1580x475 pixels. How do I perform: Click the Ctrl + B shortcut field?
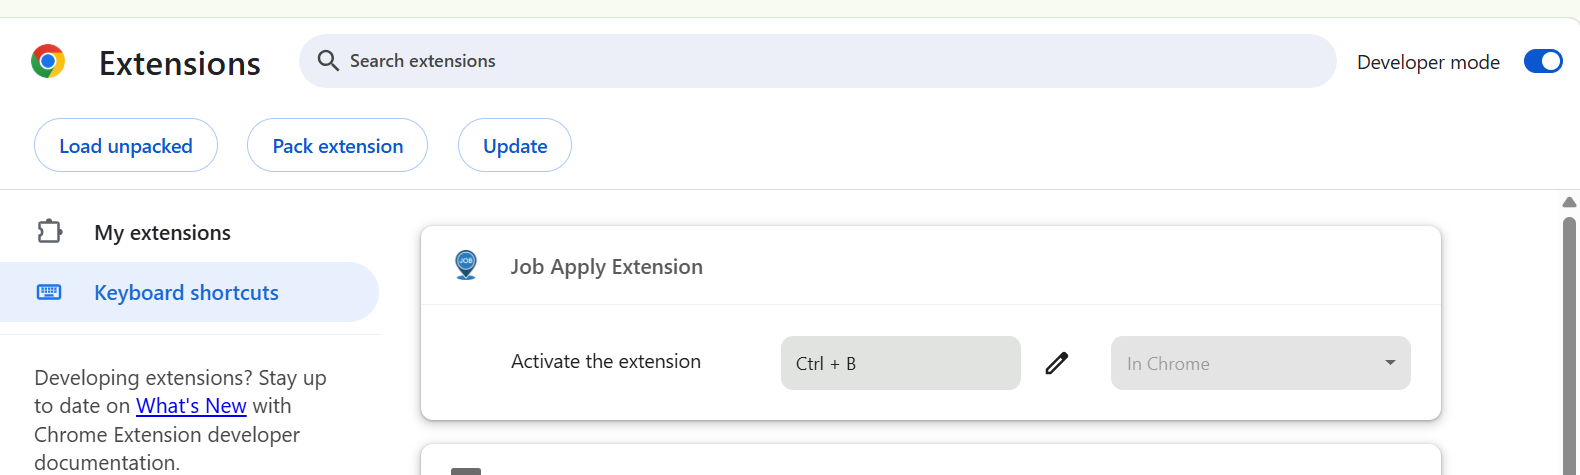[900, 363]
